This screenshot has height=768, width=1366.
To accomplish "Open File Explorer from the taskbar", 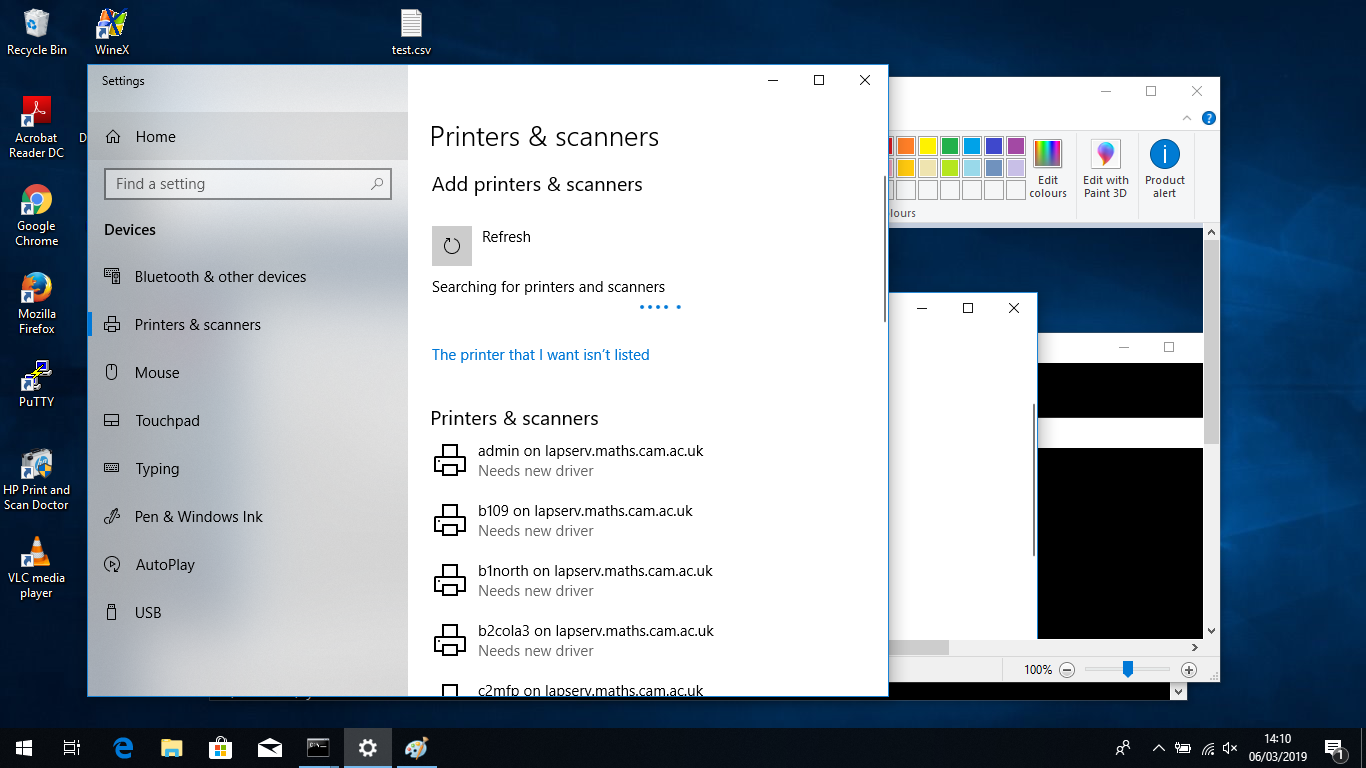I will [x=172, y=748].
